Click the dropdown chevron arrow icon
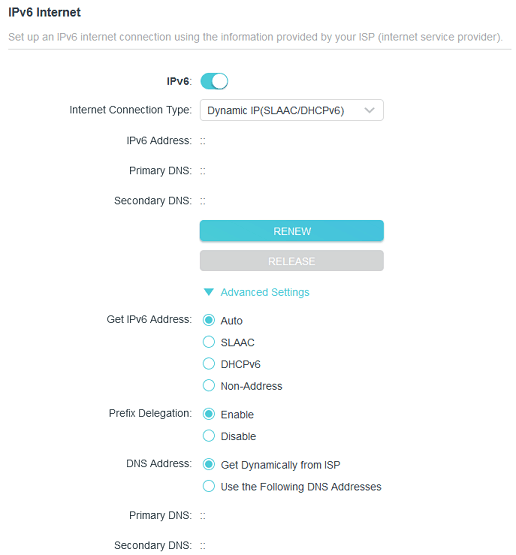Screen dimensions: 516x555 369,110
